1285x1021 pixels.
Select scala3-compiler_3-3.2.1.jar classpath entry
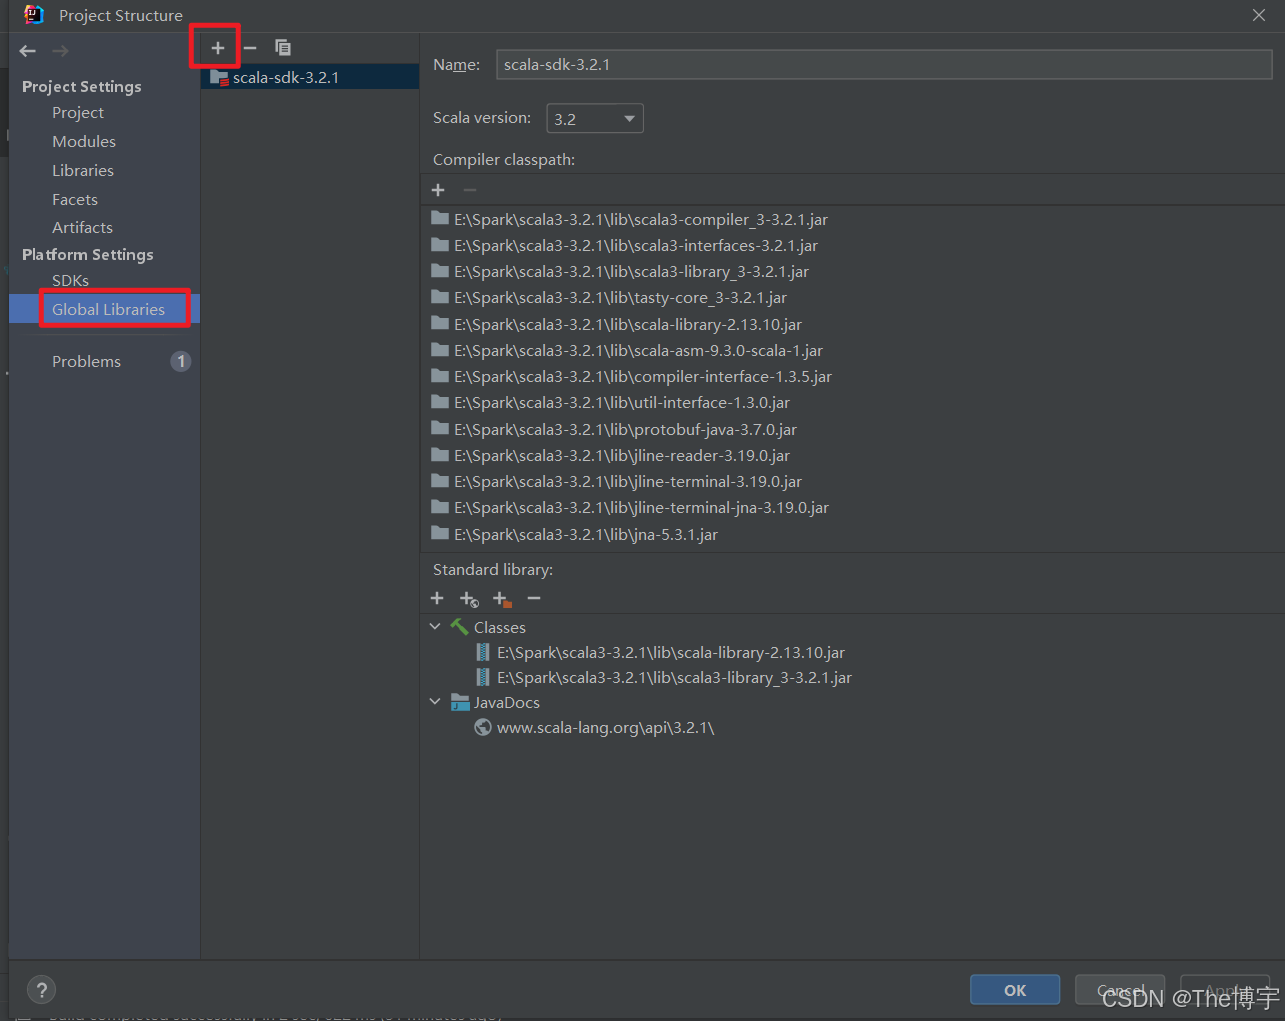tap(640, 220)
